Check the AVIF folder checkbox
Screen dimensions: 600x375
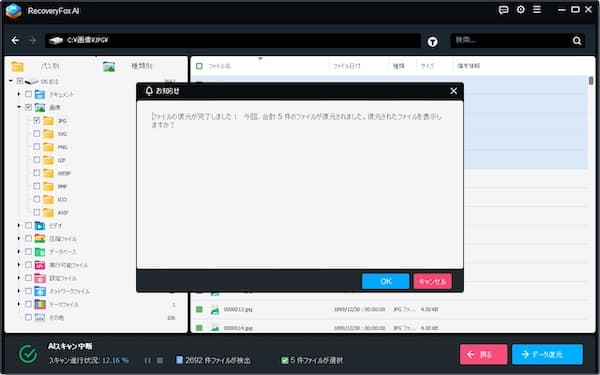[x=37, y=212]
